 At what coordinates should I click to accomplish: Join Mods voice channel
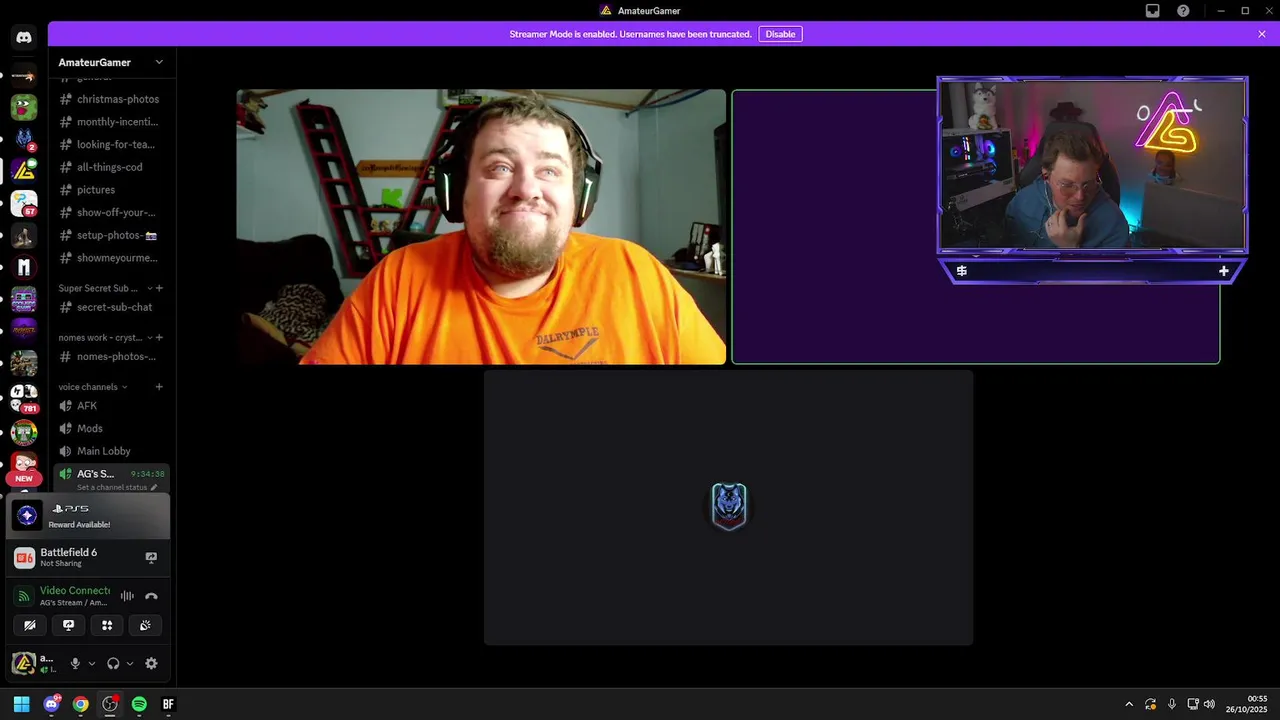coord(112,428)
